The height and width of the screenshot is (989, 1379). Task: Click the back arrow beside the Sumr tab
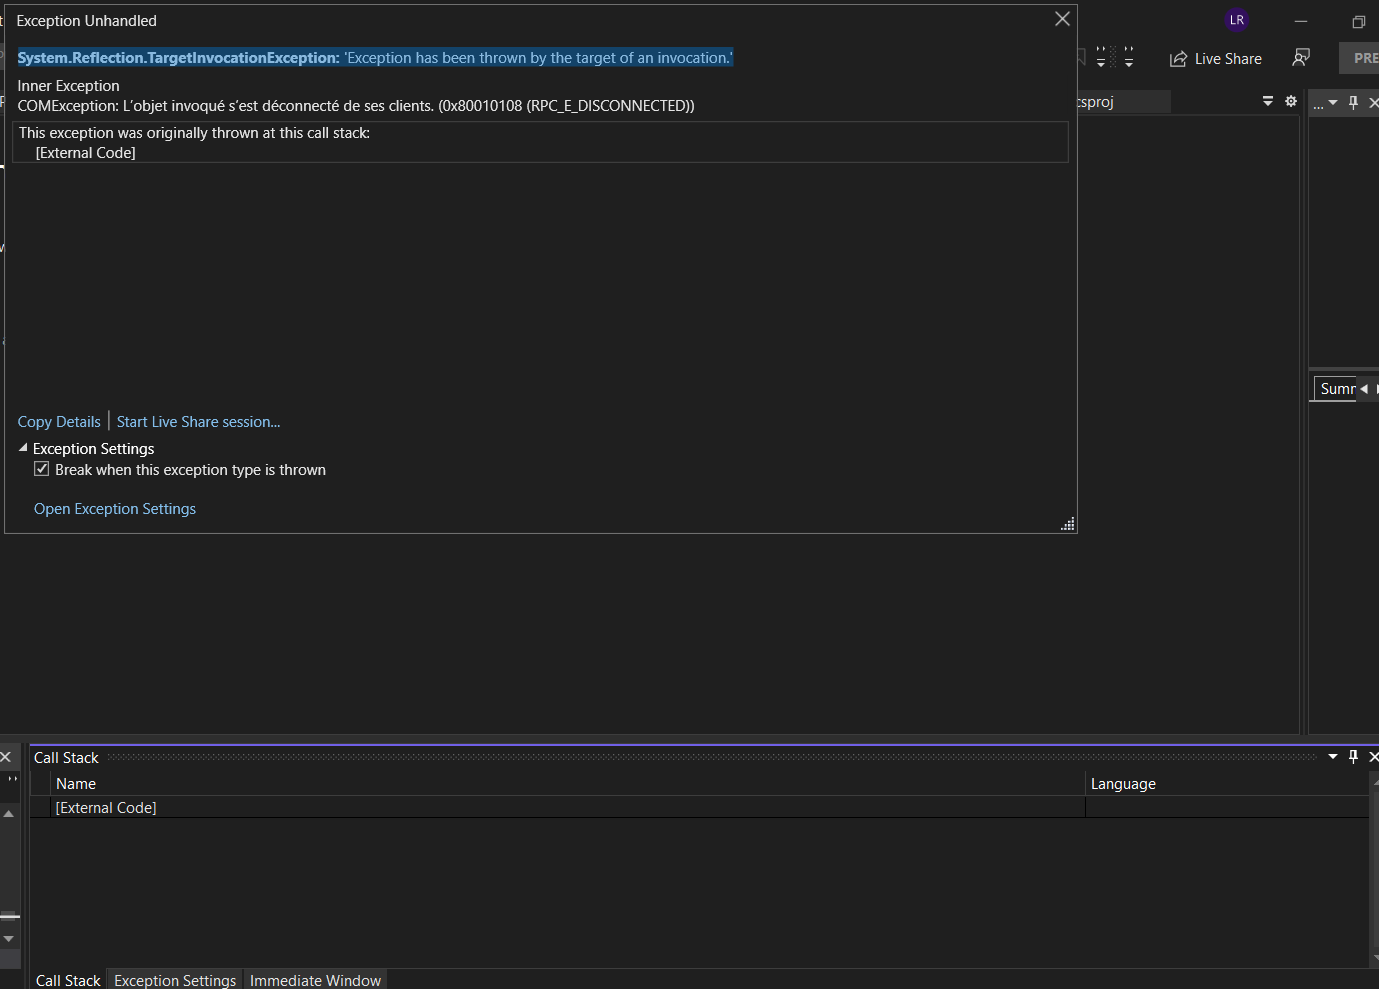click(x=1362, y=388)
